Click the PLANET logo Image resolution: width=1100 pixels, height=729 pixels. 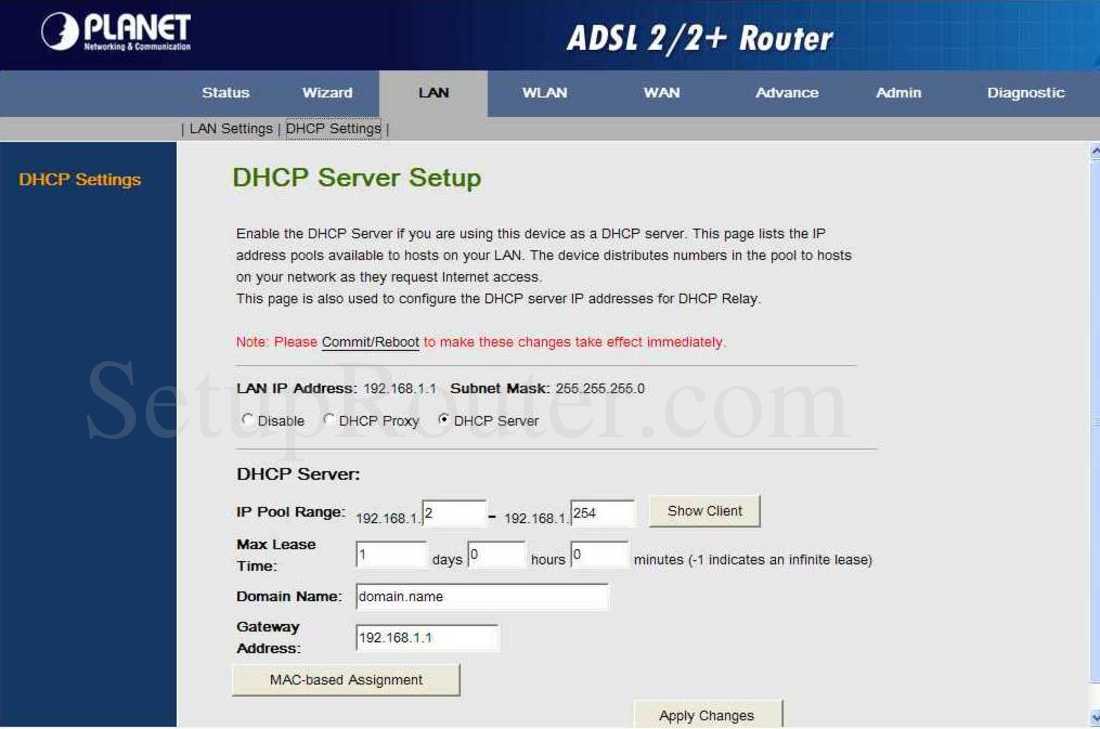coord(116,32)
